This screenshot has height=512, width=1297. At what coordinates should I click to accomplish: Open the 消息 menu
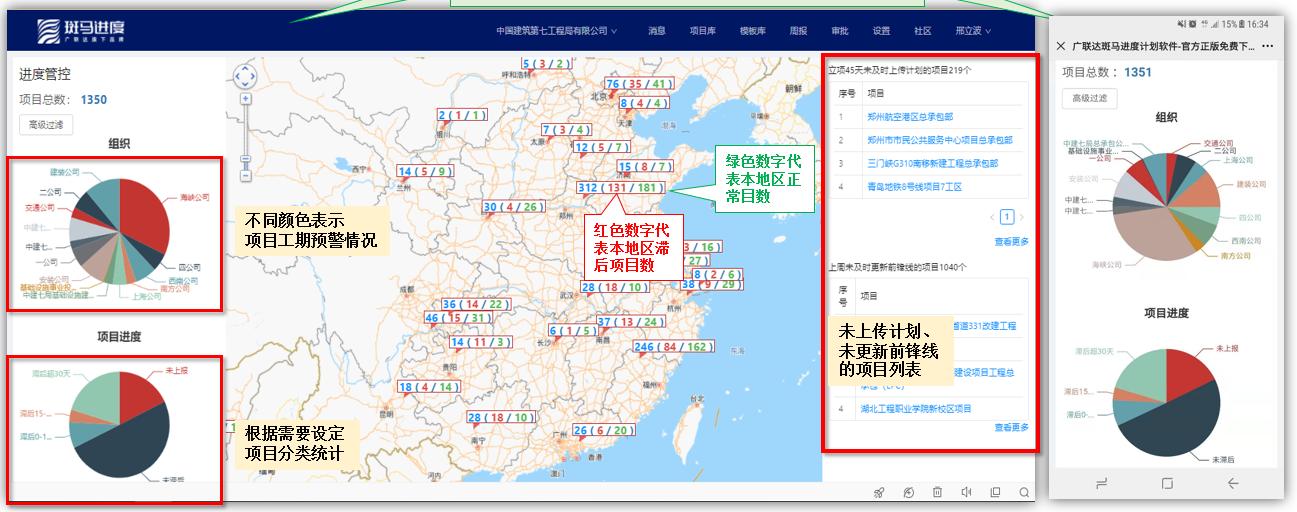coord(657,31)
